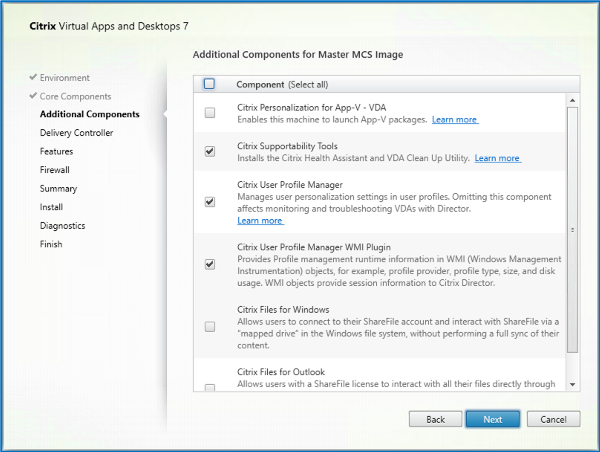The image size is (600, 452).
Task: Cancel the installation wizard
Action: (x=553, y=419)
